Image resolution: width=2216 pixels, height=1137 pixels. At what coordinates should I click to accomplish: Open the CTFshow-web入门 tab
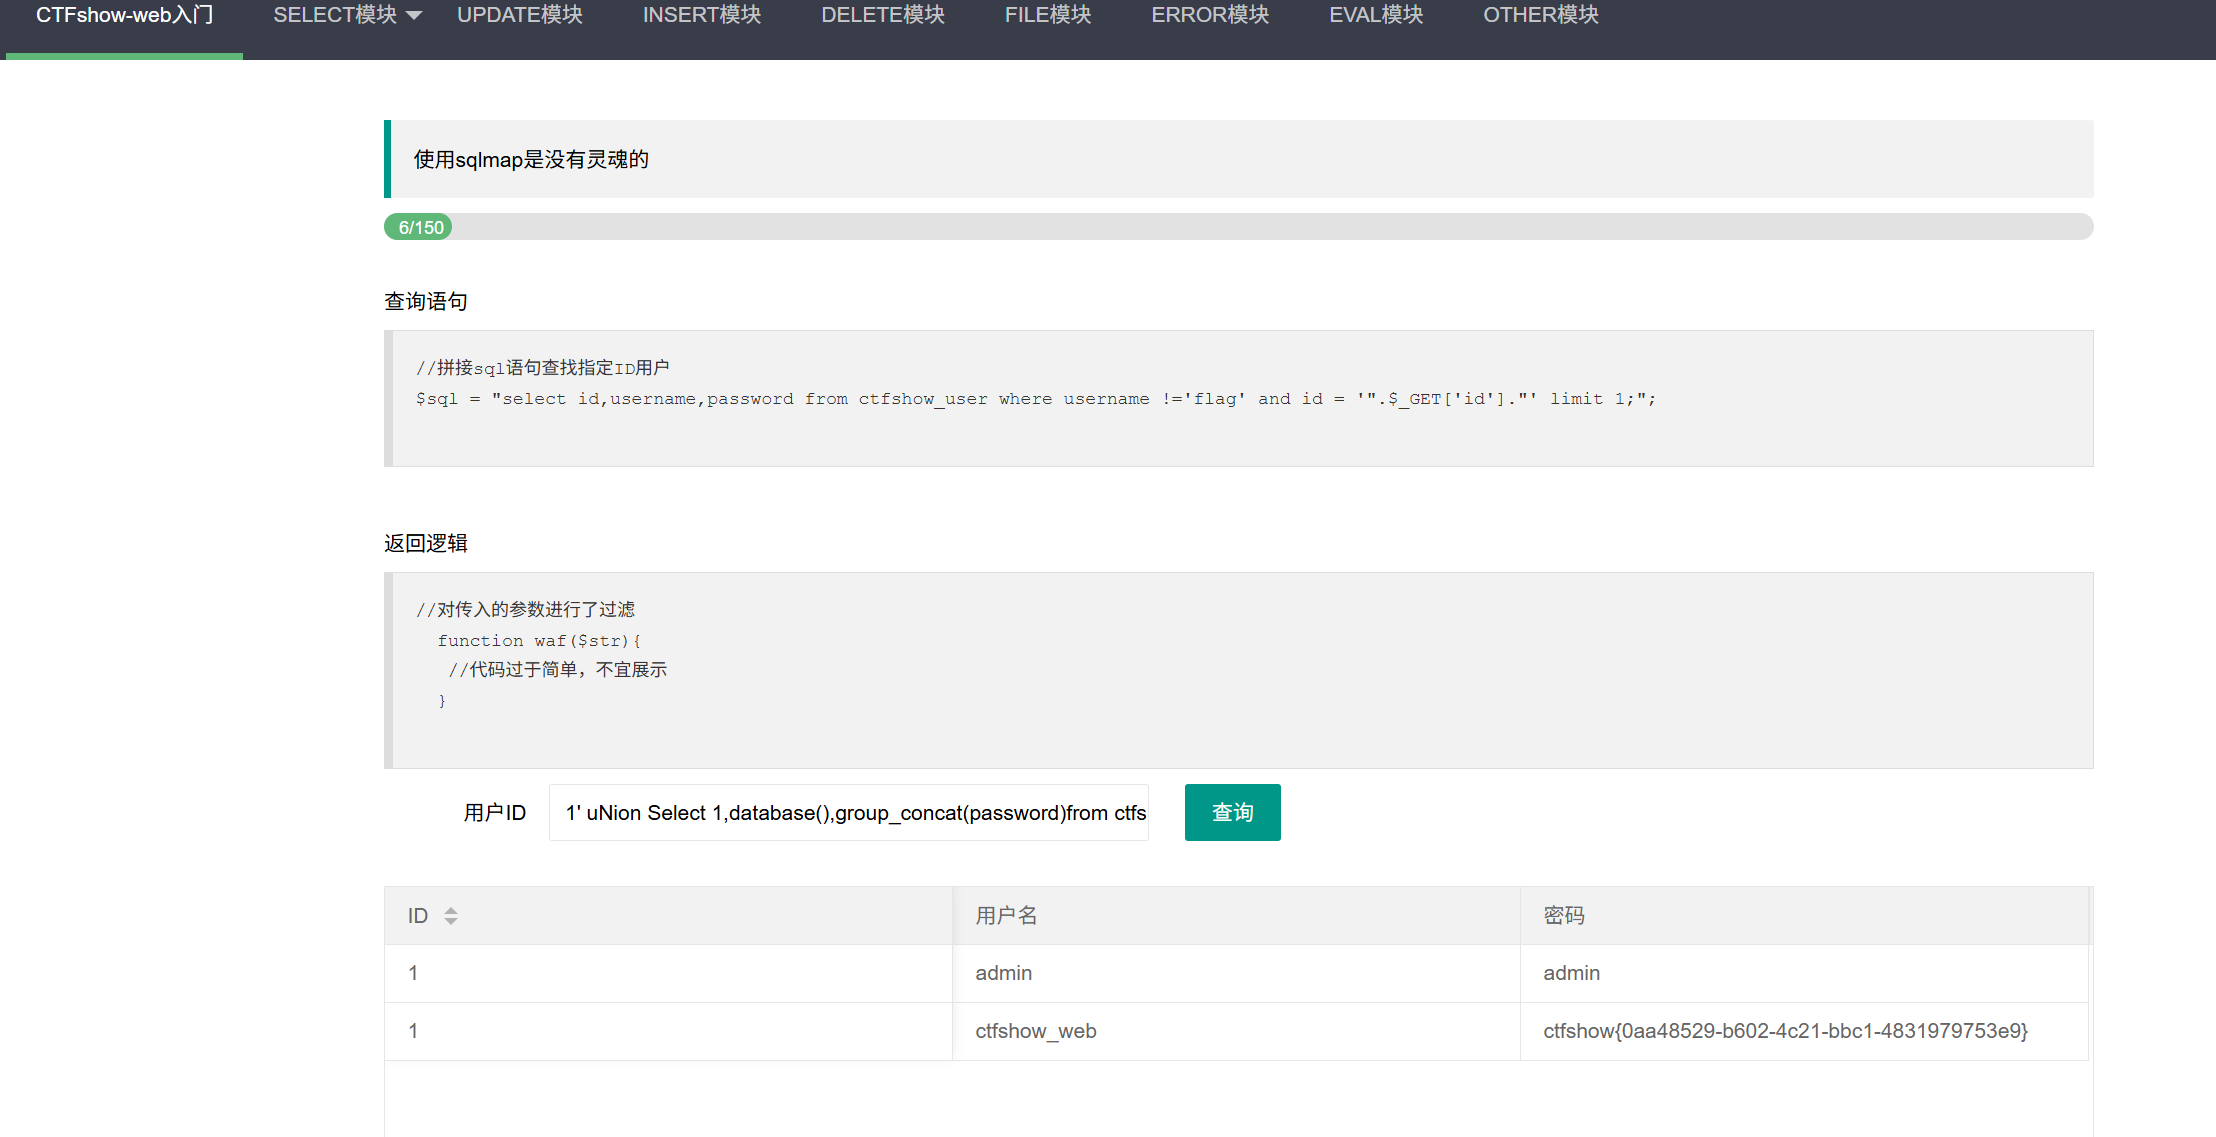tap(124, 16)
